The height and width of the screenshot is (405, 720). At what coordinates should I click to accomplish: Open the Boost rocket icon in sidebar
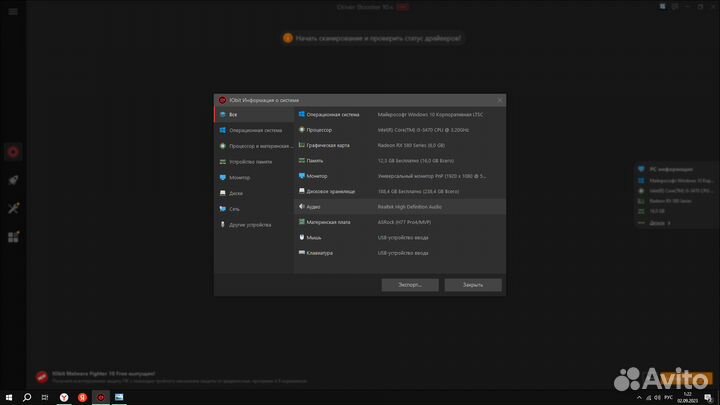coord(13,180)
